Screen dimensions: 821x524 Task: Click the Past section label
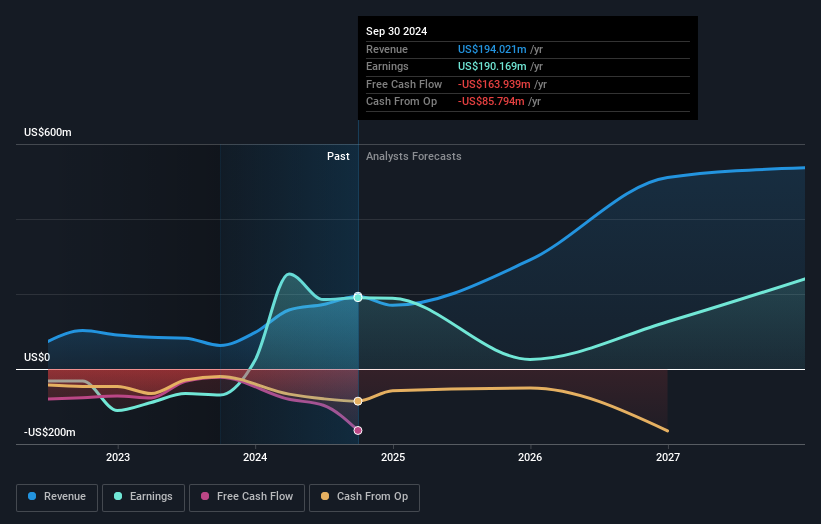338,156
